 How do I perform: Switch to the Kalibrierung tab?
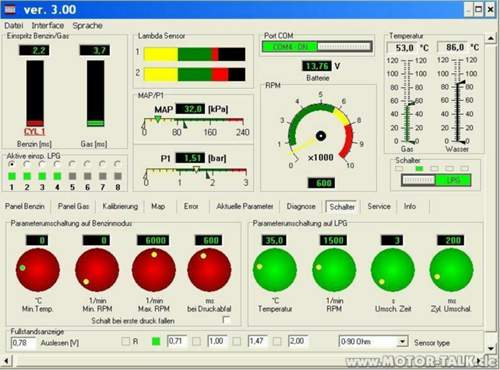coord(120,206)
